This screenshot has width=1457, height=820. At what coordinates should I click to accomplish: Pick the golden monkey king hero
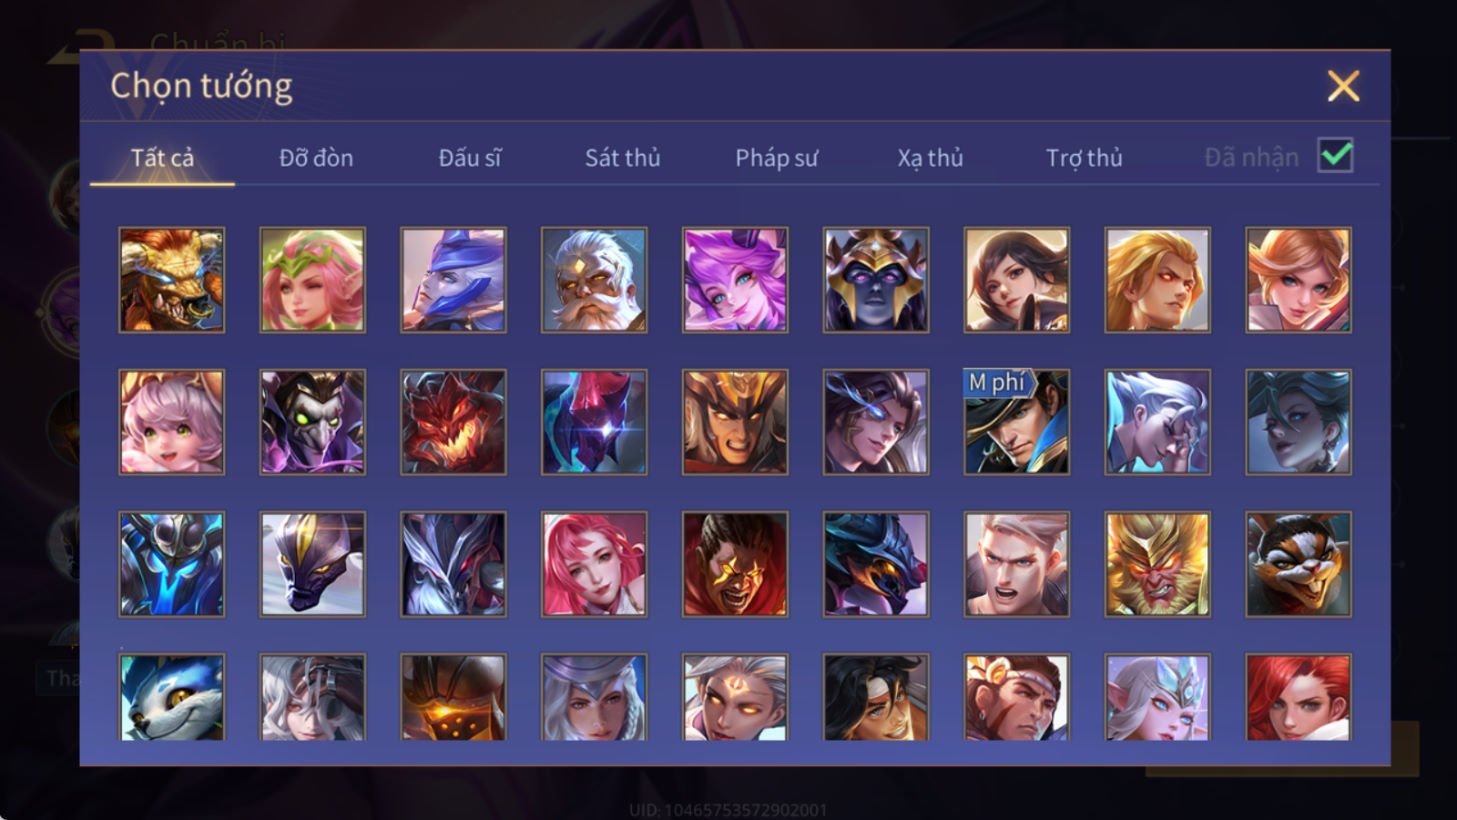point(1157,564)
